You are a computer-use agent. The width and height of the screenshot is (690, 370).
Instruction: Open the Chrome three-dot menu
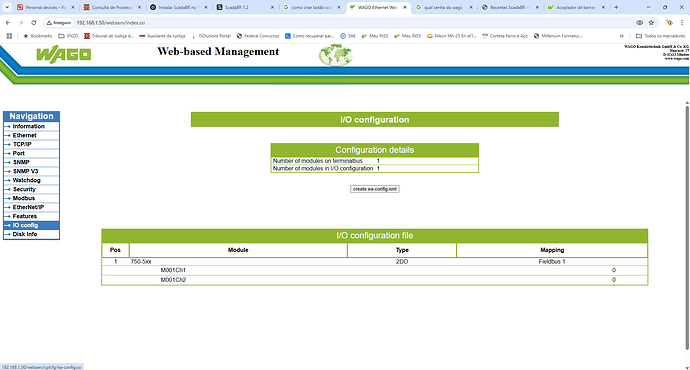682,22
